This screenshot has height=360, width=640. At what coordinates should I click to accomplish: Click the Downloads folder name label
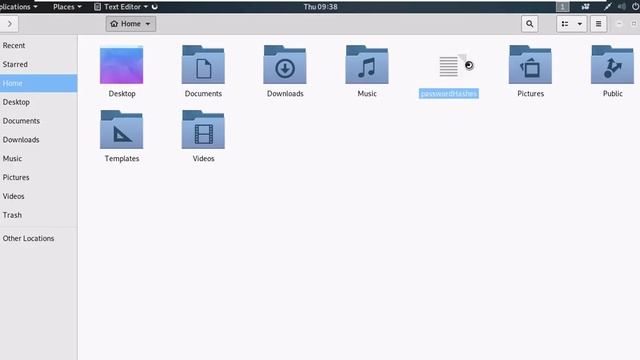tap(285, 93)
